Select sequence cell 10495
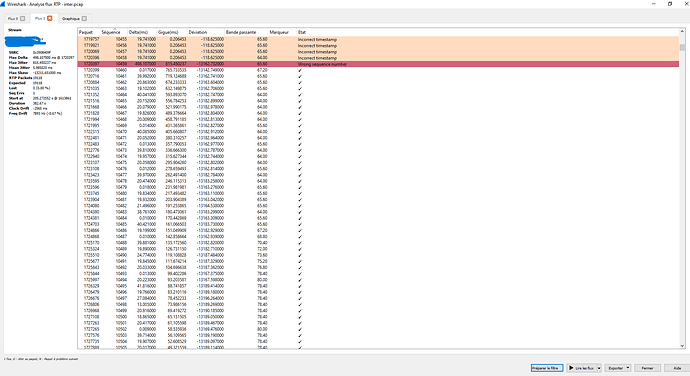 121,286
